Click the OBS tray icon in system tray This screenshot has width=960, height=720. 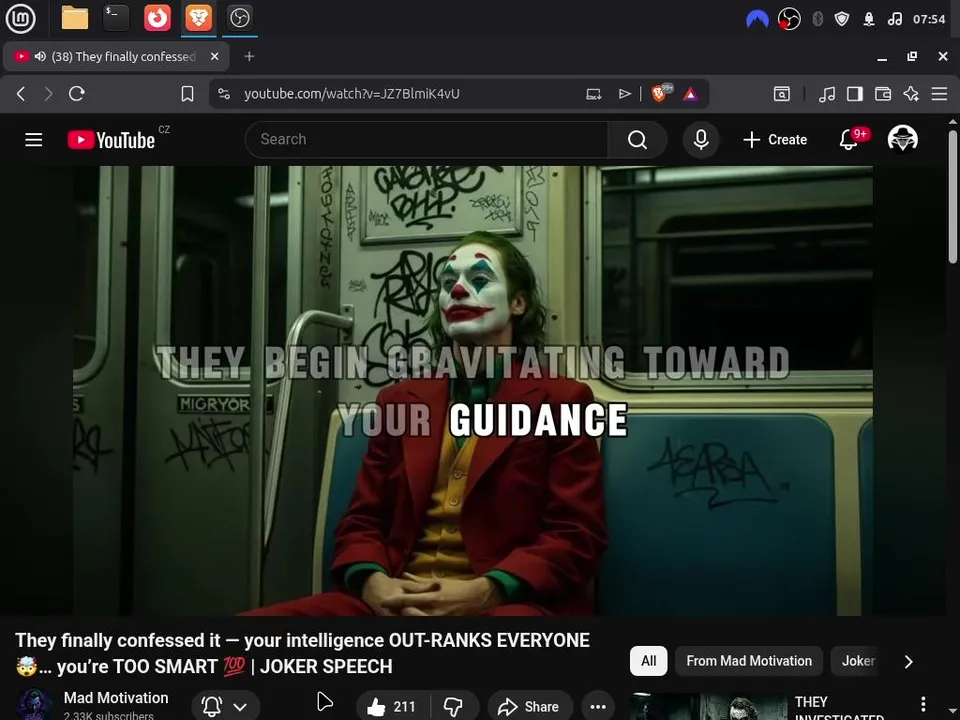tap(789, 19)
